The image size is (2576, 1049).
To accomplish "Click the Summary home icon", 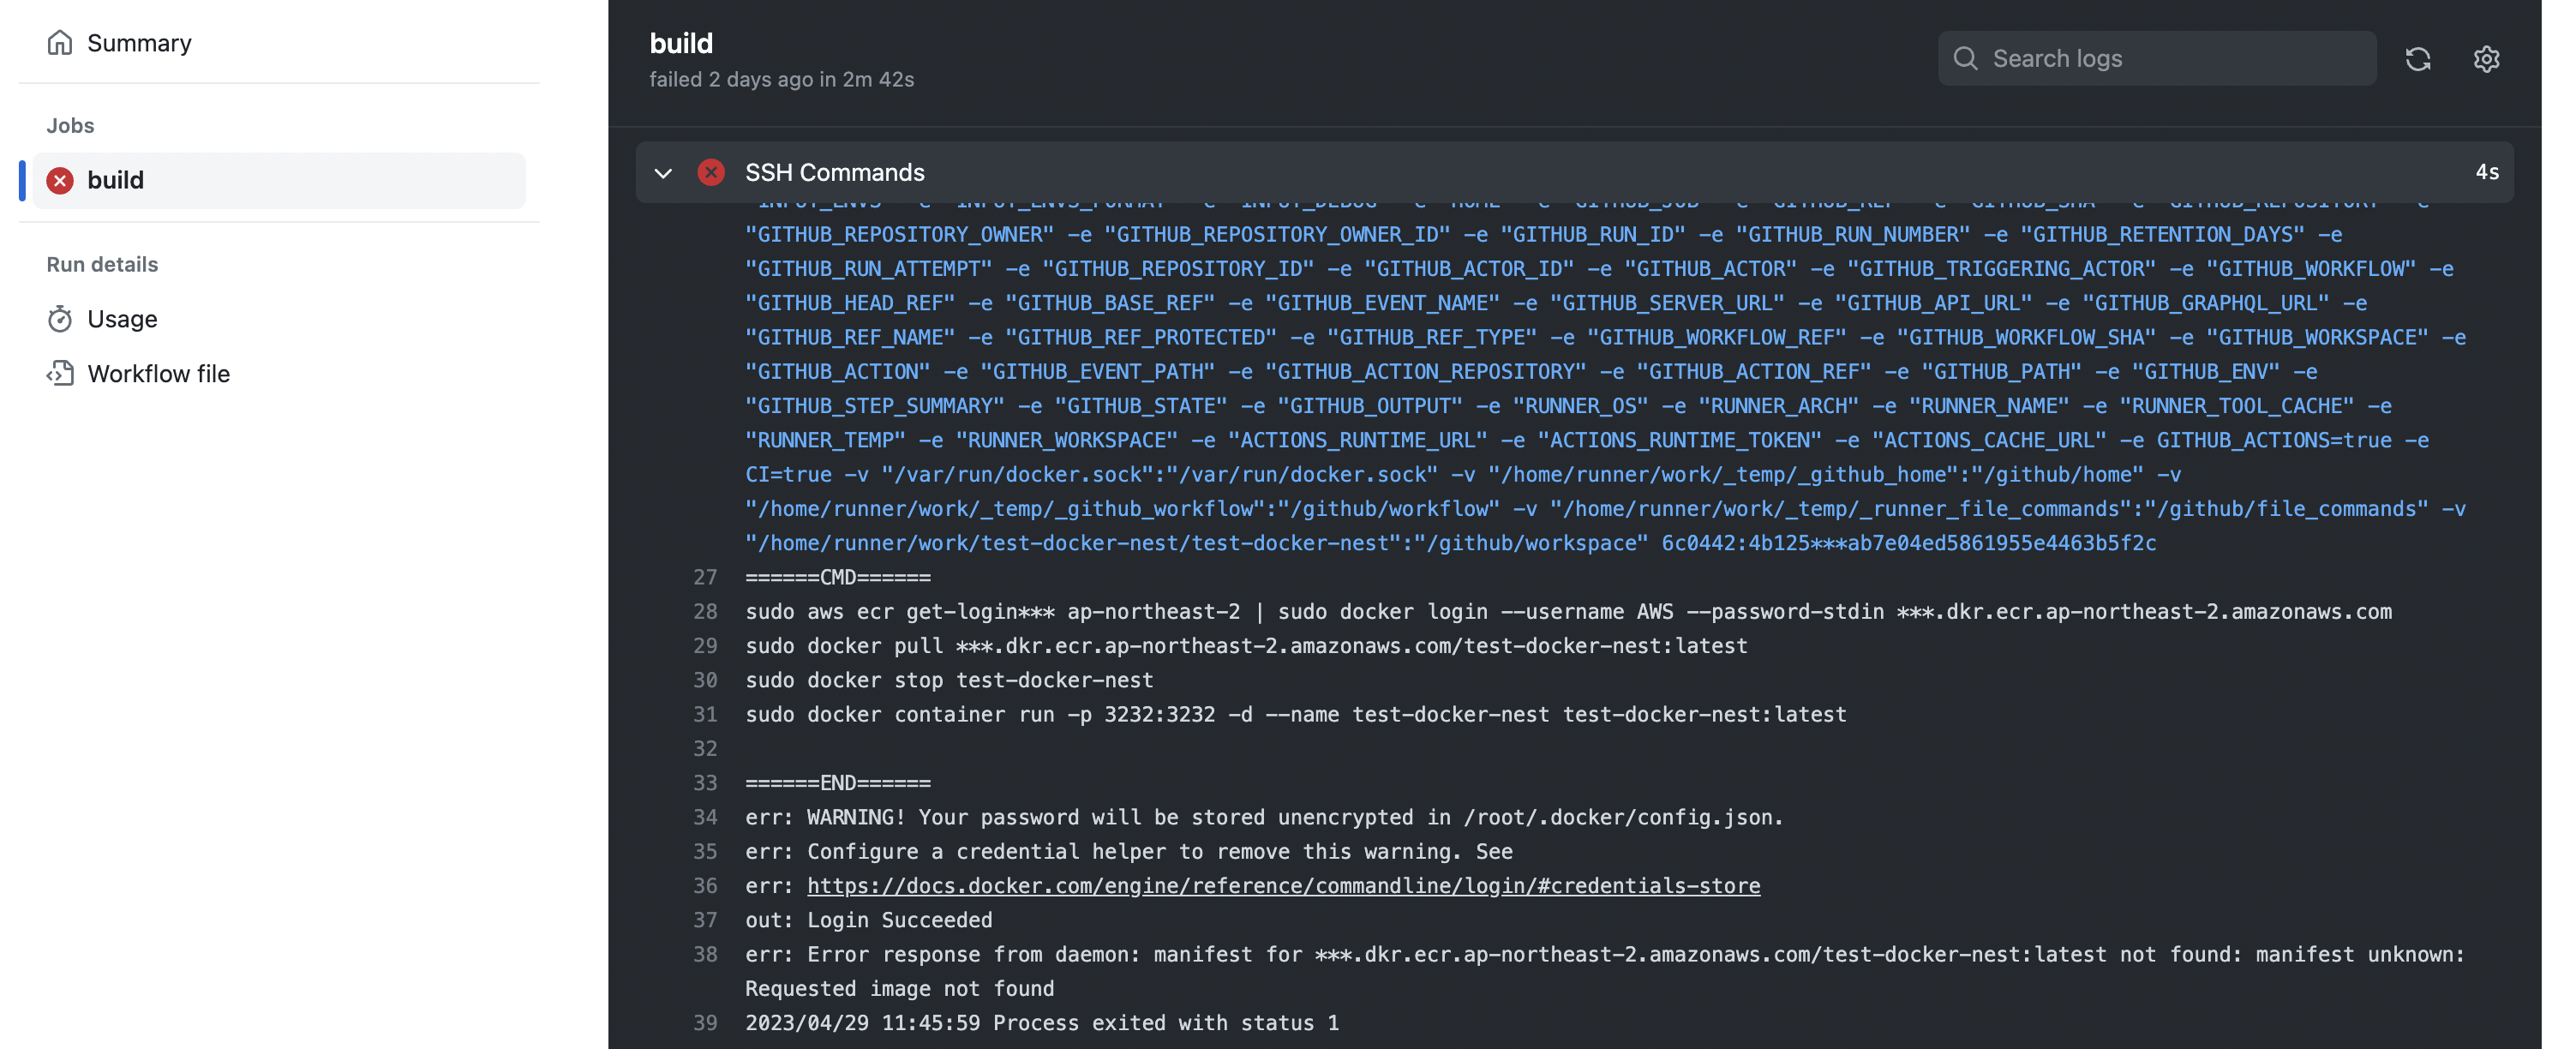I will (x=60, y=43).
